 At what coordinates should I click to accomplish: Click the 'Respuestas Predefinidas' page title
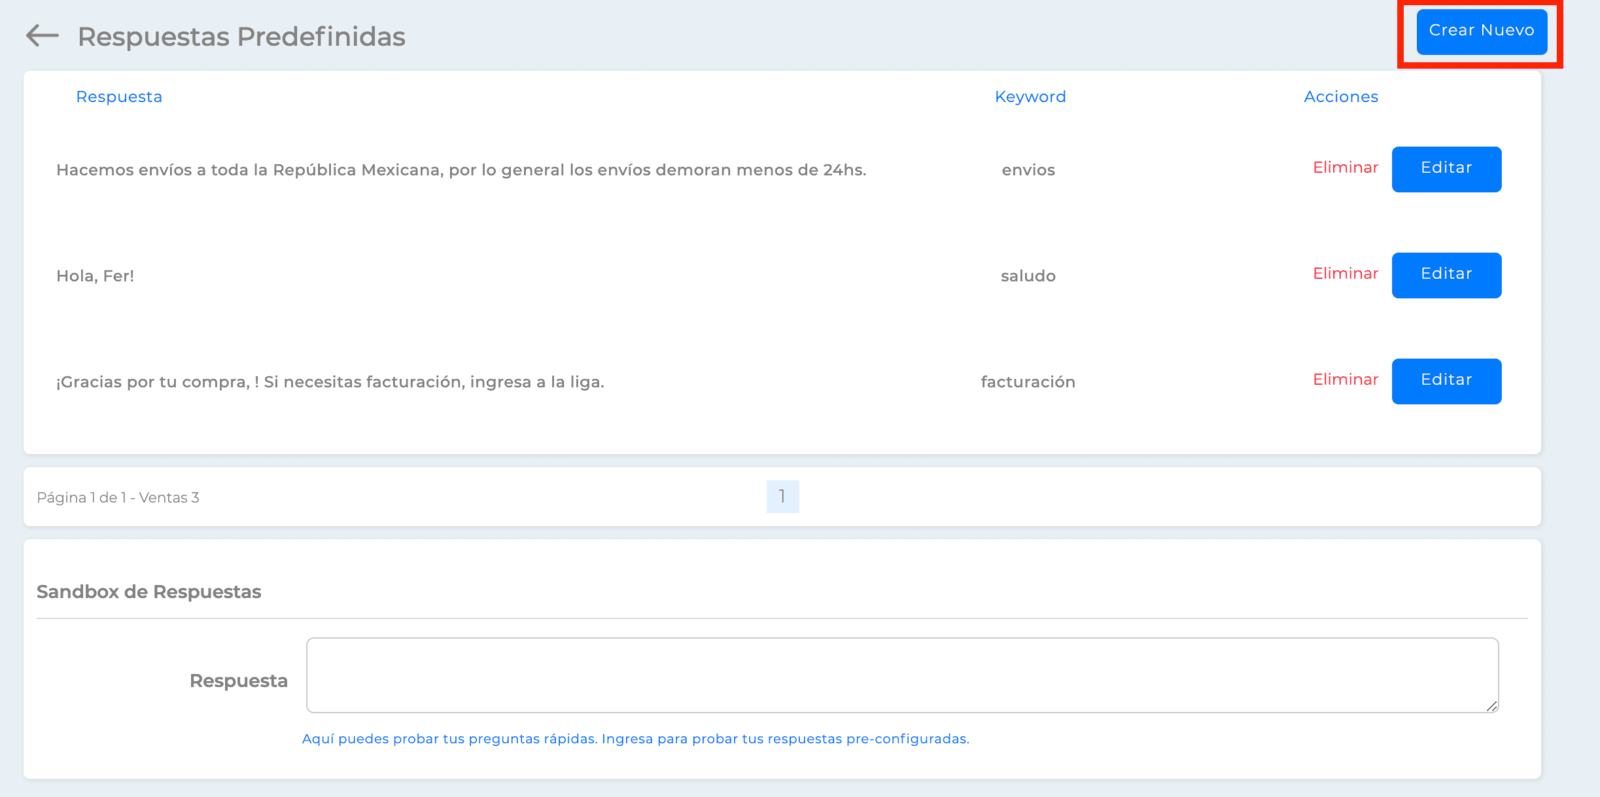[x=241, y=37]
